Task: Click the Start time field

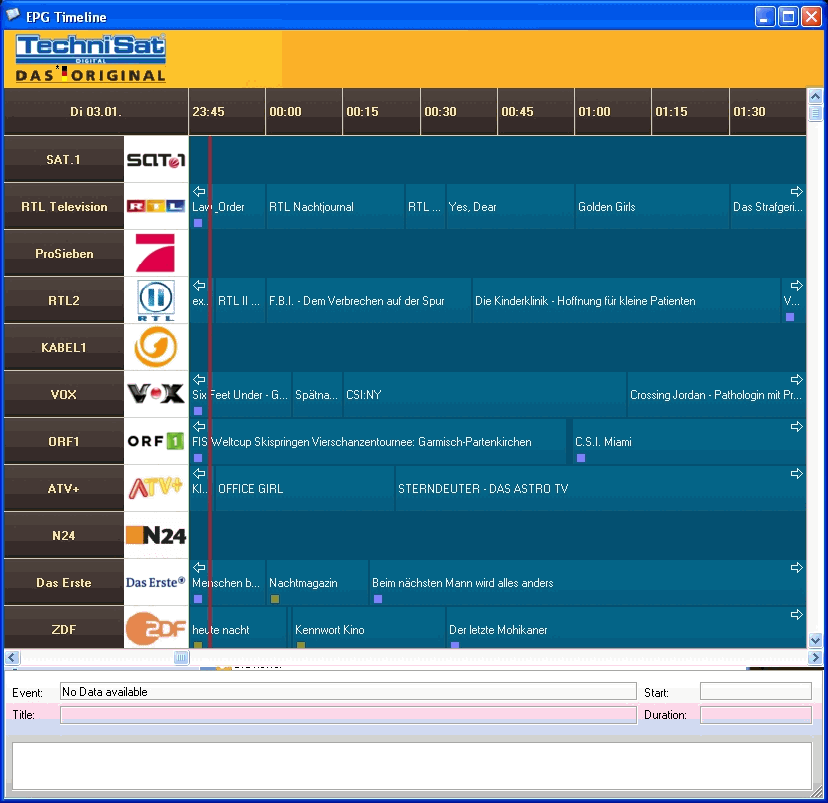Action: (x=756, y=692)
